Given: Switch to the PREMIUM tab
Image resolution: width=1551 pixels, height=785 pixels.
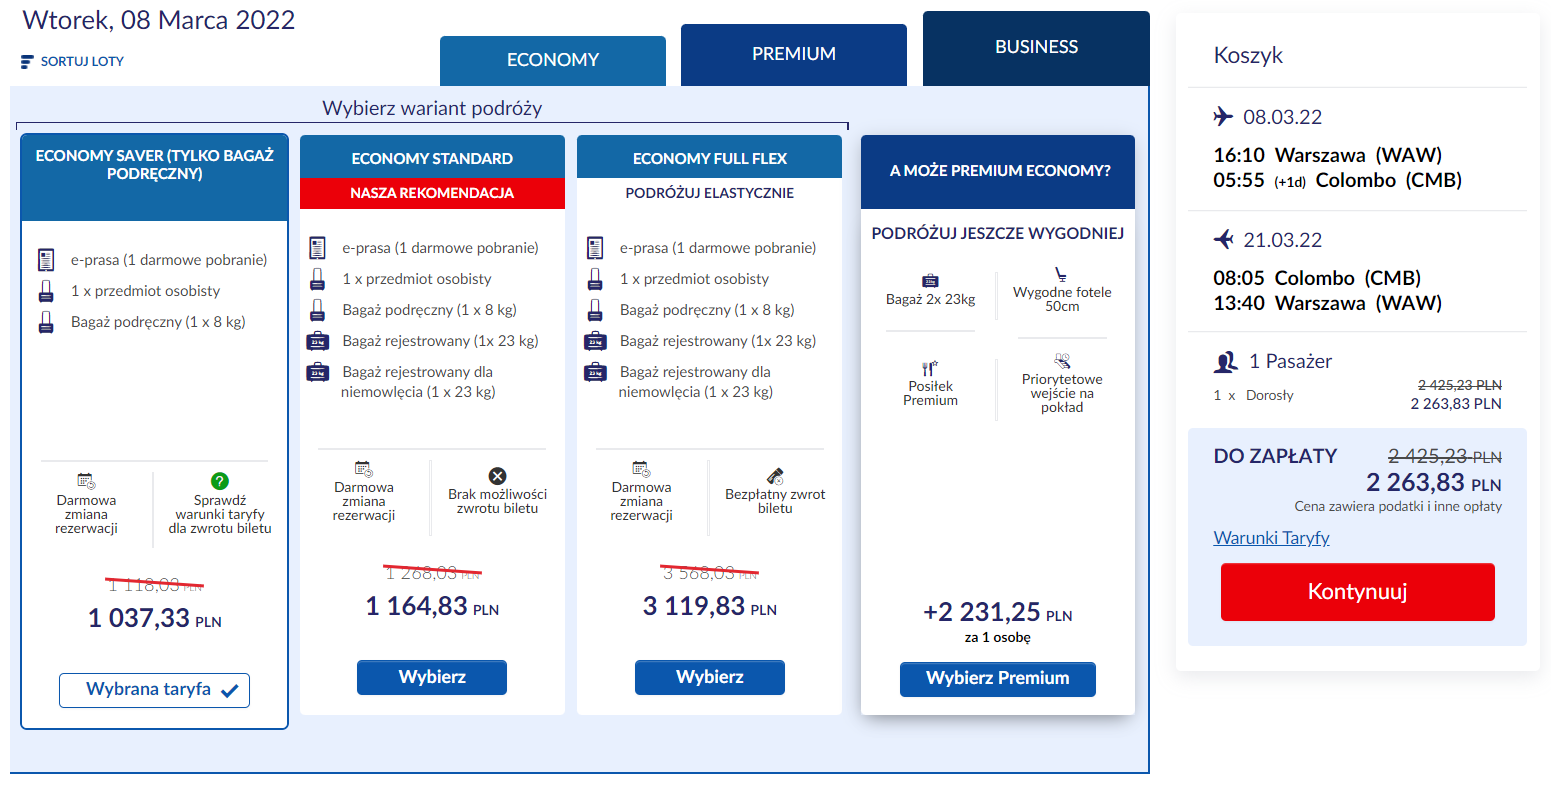Looking at the screenshot, I should point(794,54).
